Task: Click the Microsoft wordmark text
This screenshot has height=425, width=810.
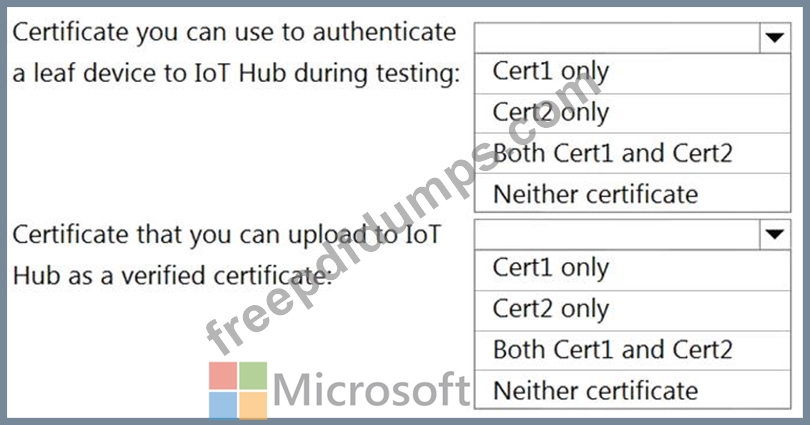Action: coord(371,390)
